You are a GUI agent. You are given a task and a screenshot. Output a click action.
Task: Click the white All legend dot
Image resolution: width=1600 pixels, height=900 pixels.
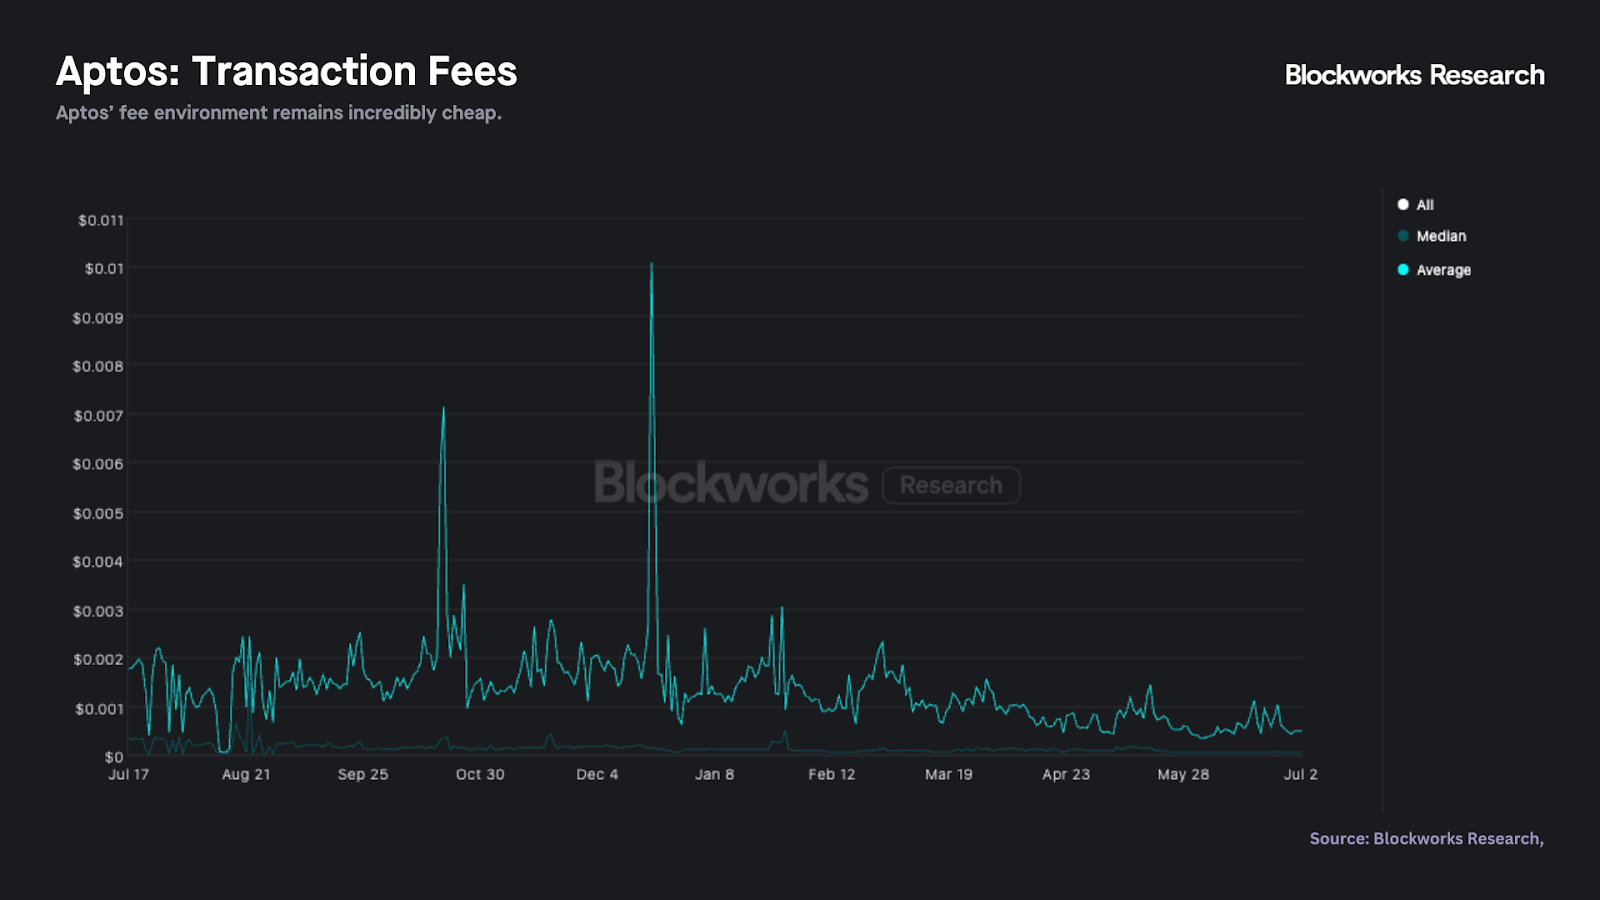pyautogui.click(x=1403, y=204)
